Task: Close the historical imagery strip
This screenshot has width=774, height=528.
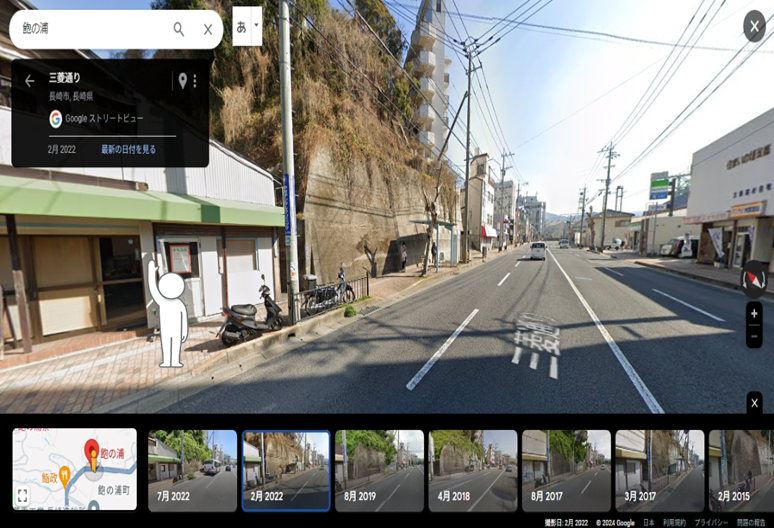Action: 755,402
